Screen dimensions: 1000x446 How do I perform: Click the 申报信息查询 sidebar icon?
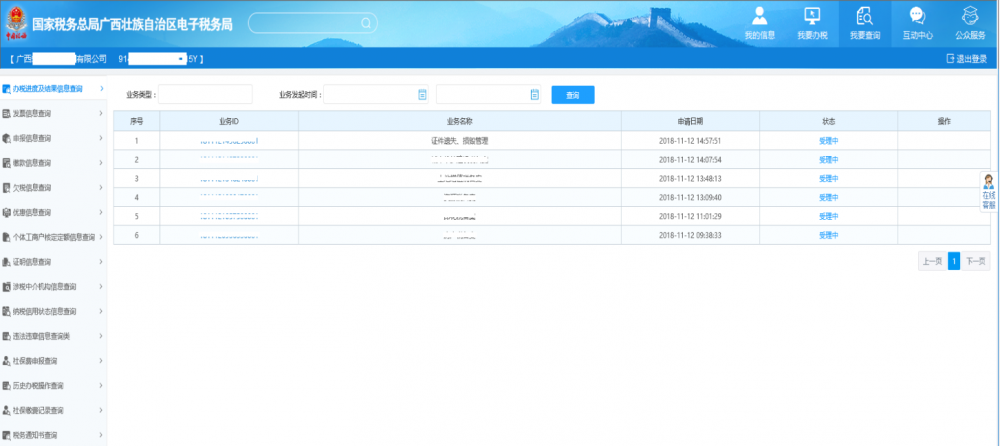(x=6, y=138)
